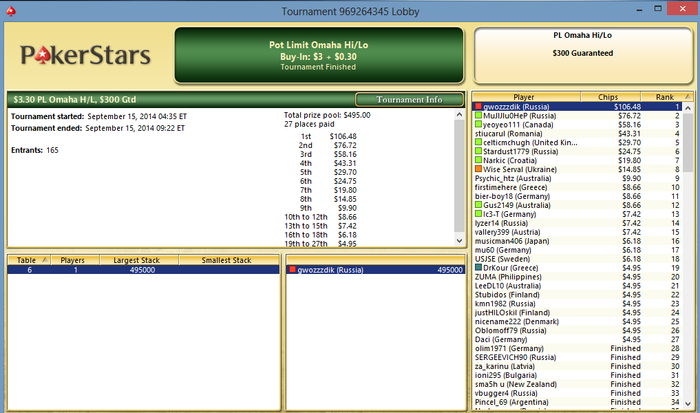The width and height of the screenshot is (700, 413).
Task: Select LeeDL10 (Australia) row
Action: pos(577,285)
